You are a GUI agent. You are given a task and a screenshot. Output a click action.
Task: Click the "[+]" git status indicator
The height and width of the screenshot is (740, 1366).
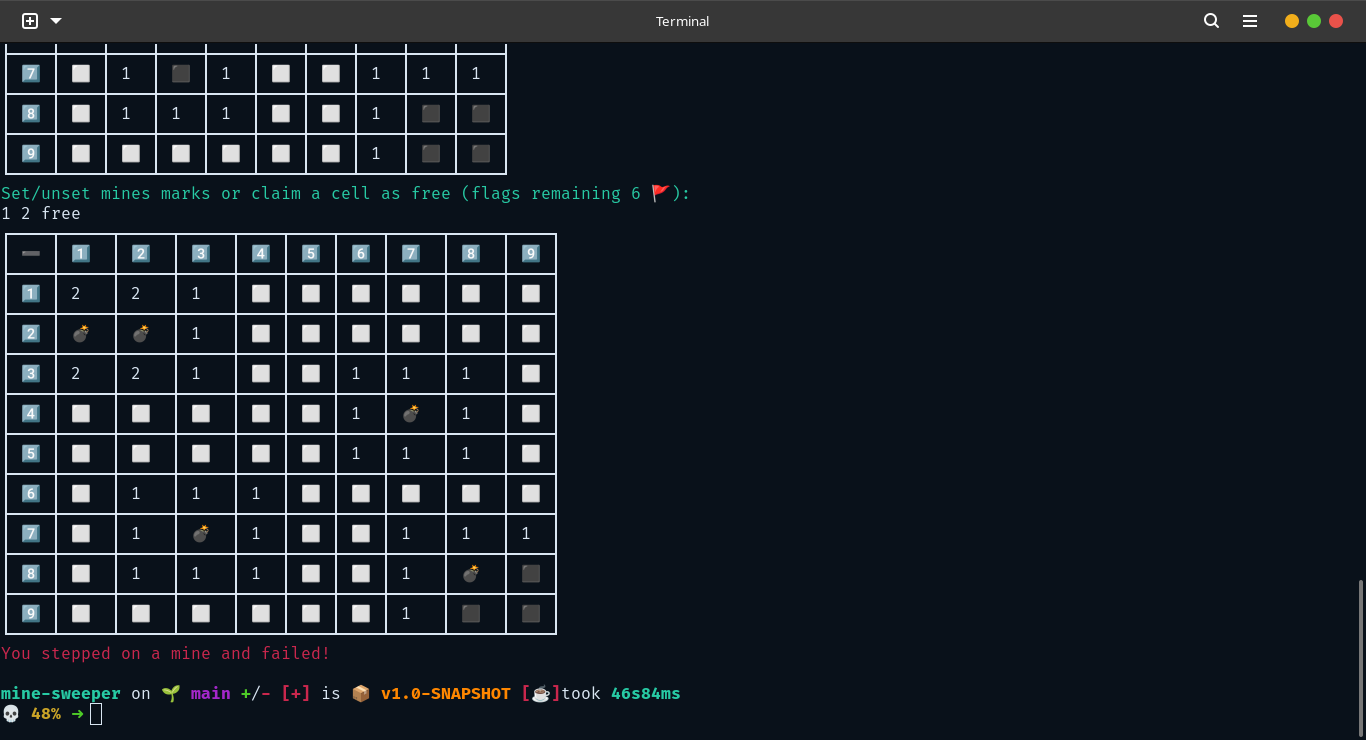[x=296, y=693]
